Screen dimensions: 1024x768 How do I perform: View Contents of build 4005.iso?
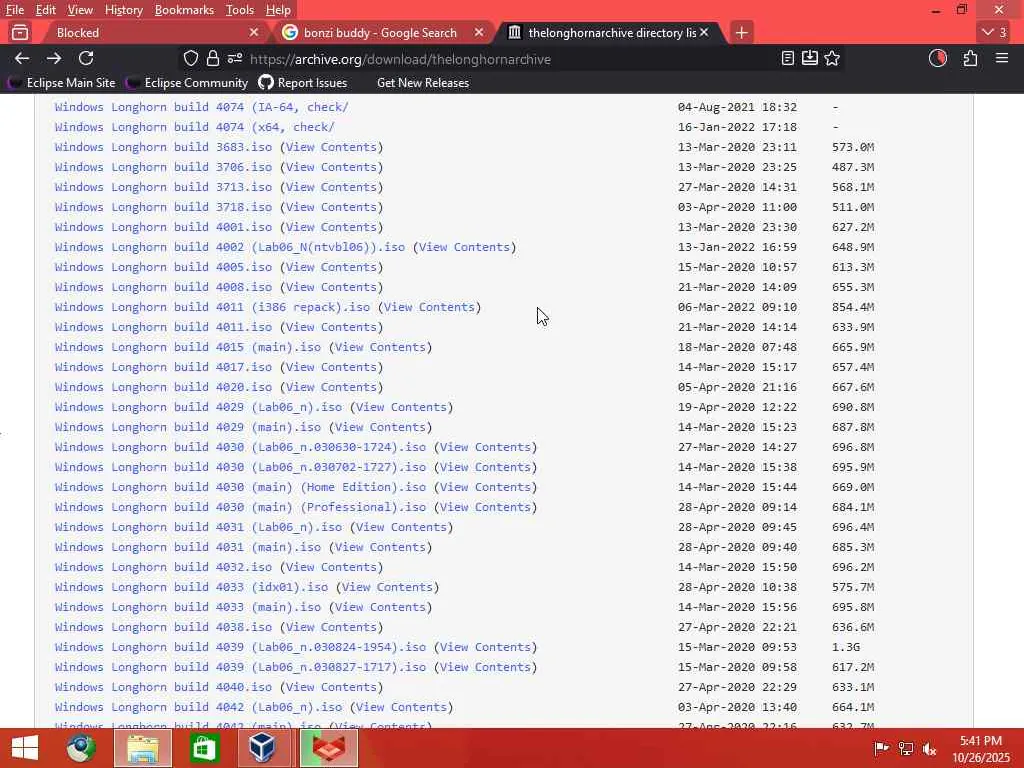pos(331,267)
